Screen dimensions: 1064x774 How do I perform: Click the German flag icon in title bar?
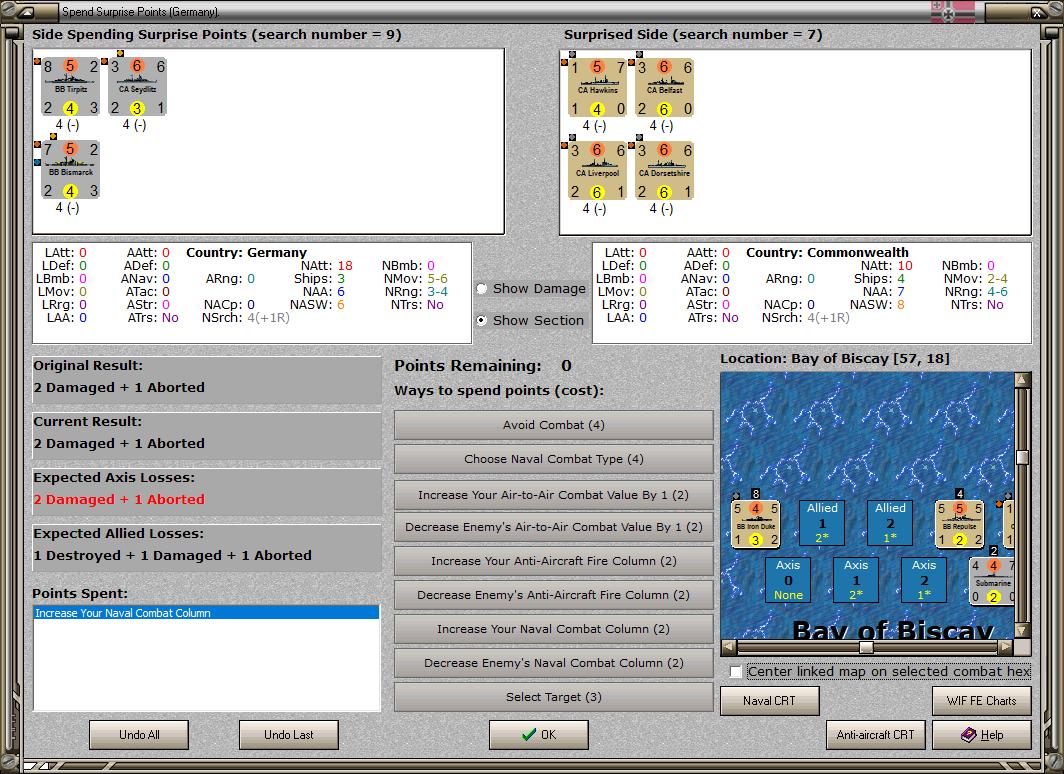pyautogui.click(x=953, y=12)
